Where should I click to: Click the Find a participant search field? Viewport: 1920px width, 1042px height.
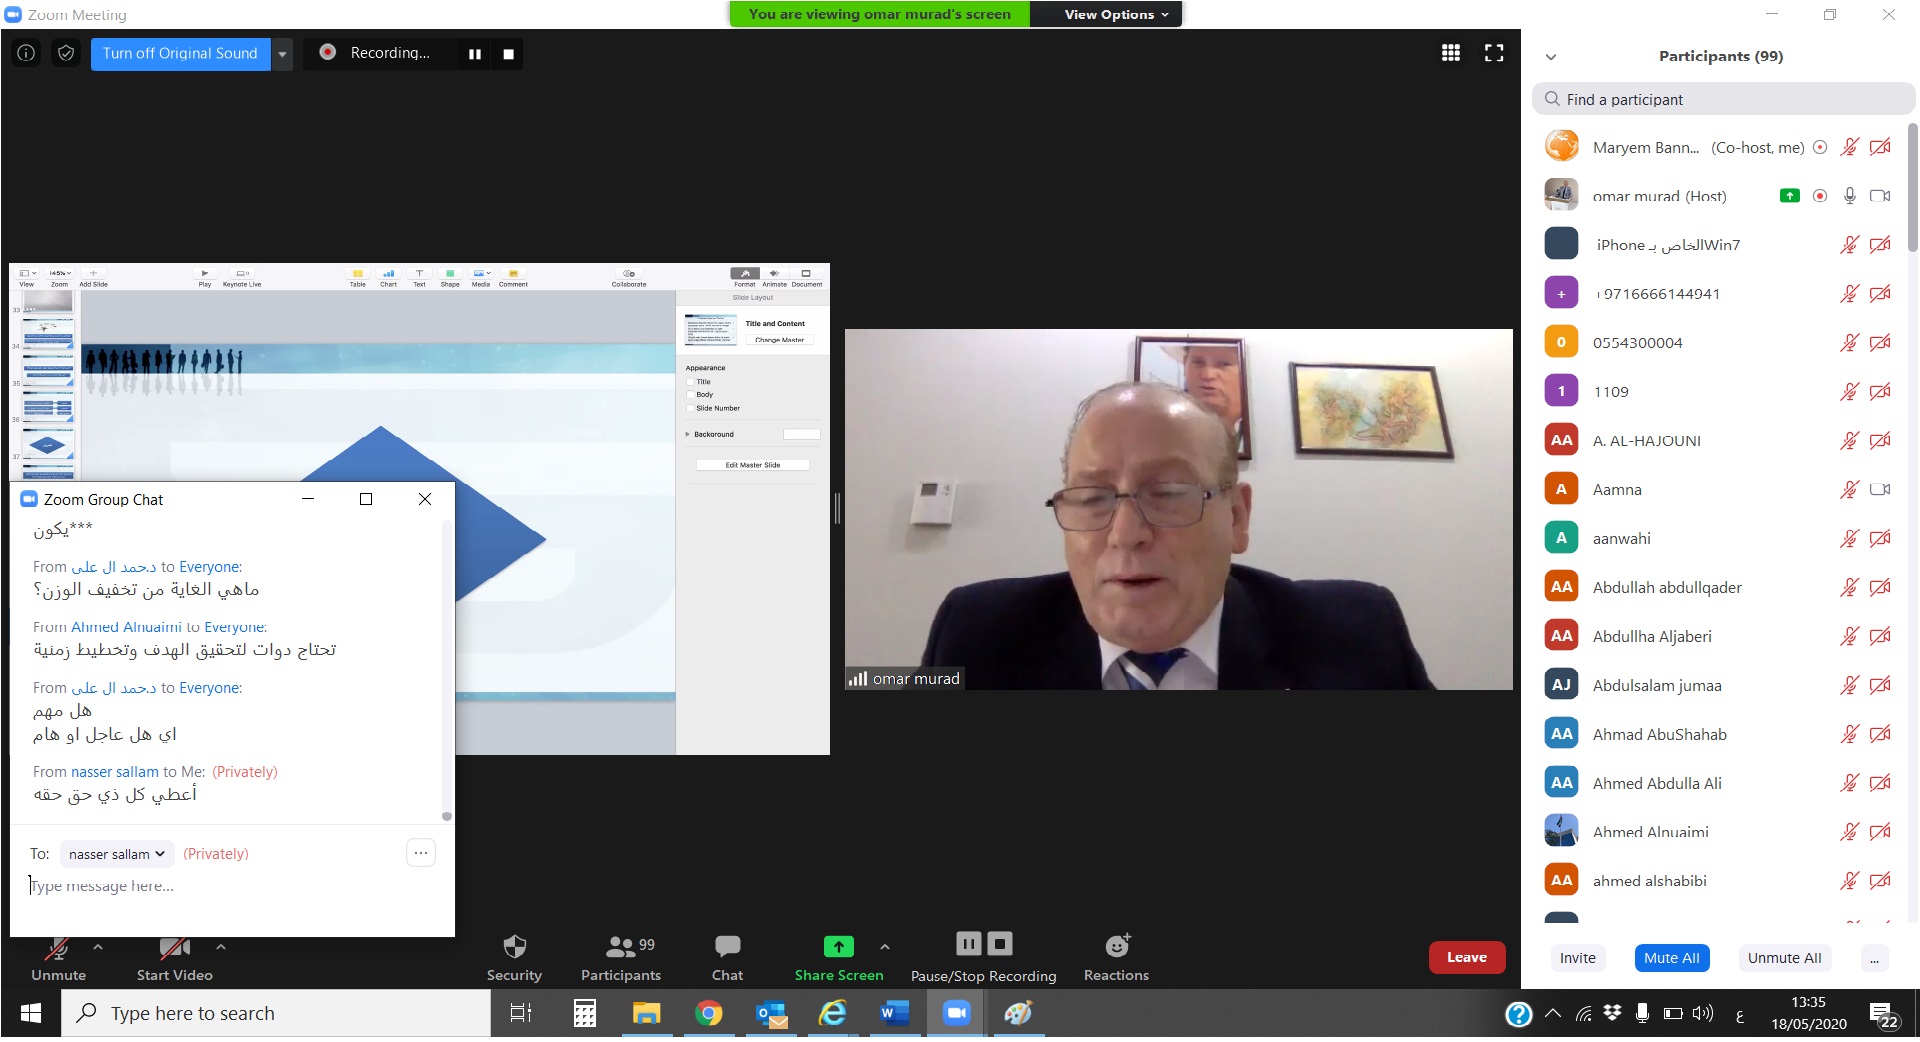click(x=1725, y=99)
